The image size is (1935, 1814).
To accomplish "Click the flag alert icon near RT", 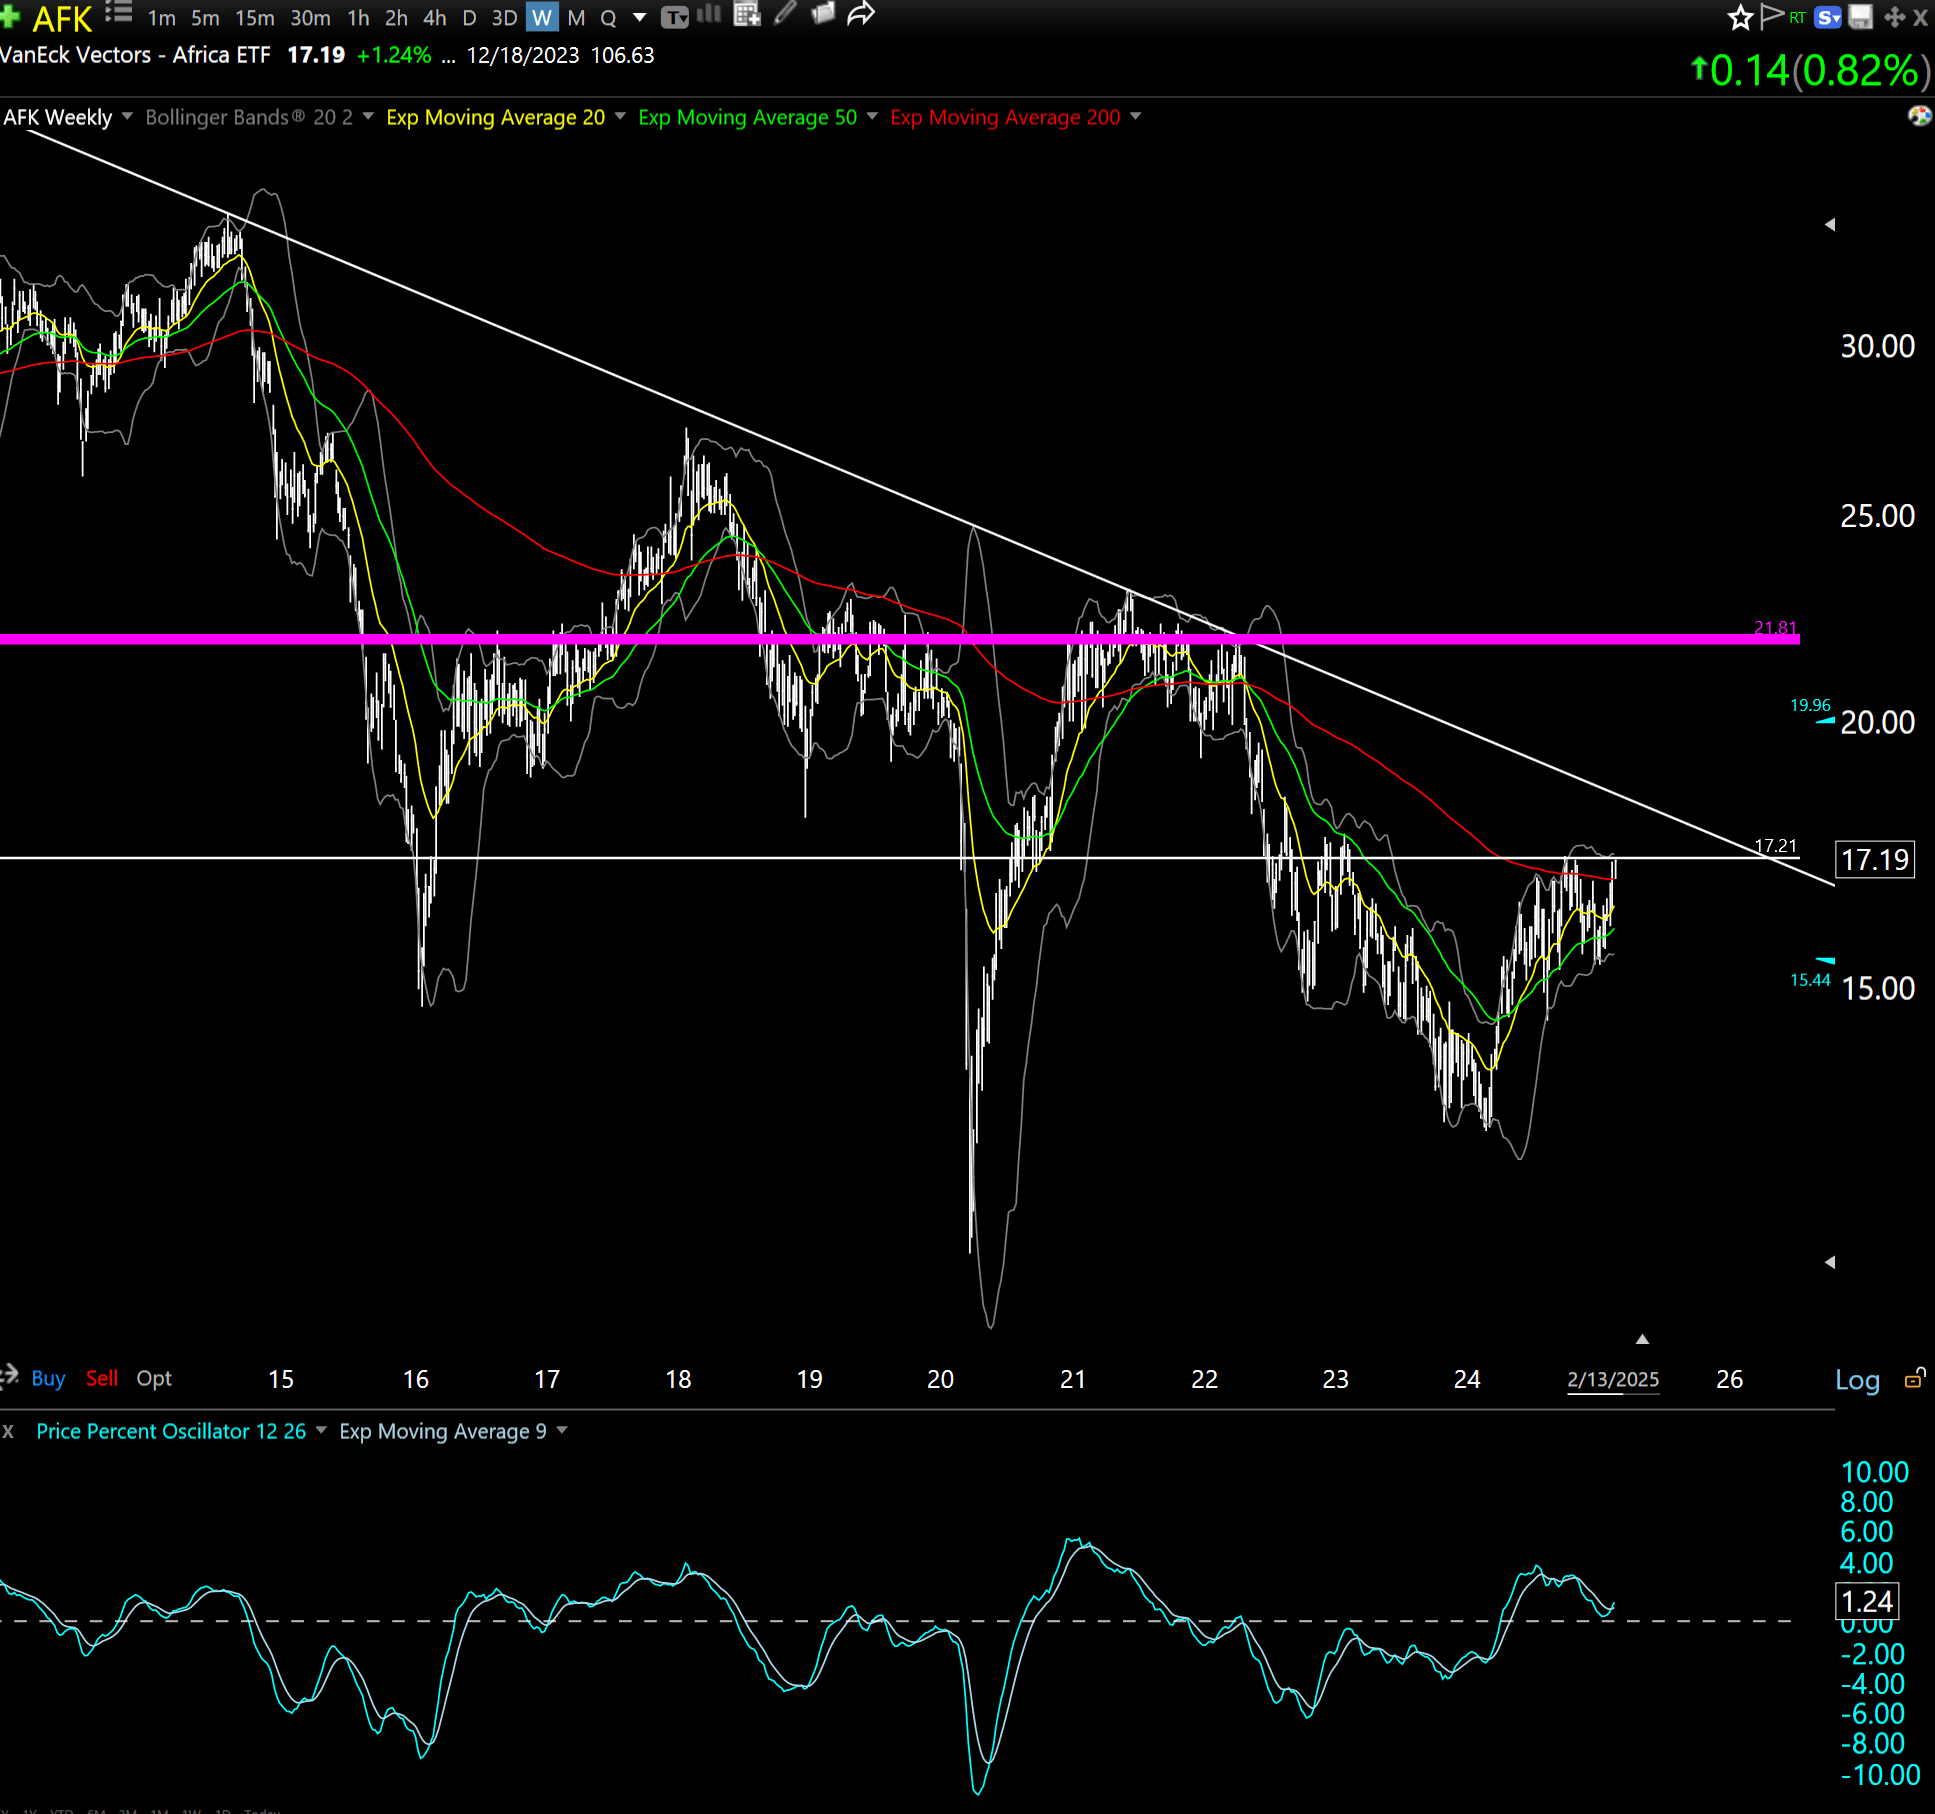I will (x=1771, y=14).
